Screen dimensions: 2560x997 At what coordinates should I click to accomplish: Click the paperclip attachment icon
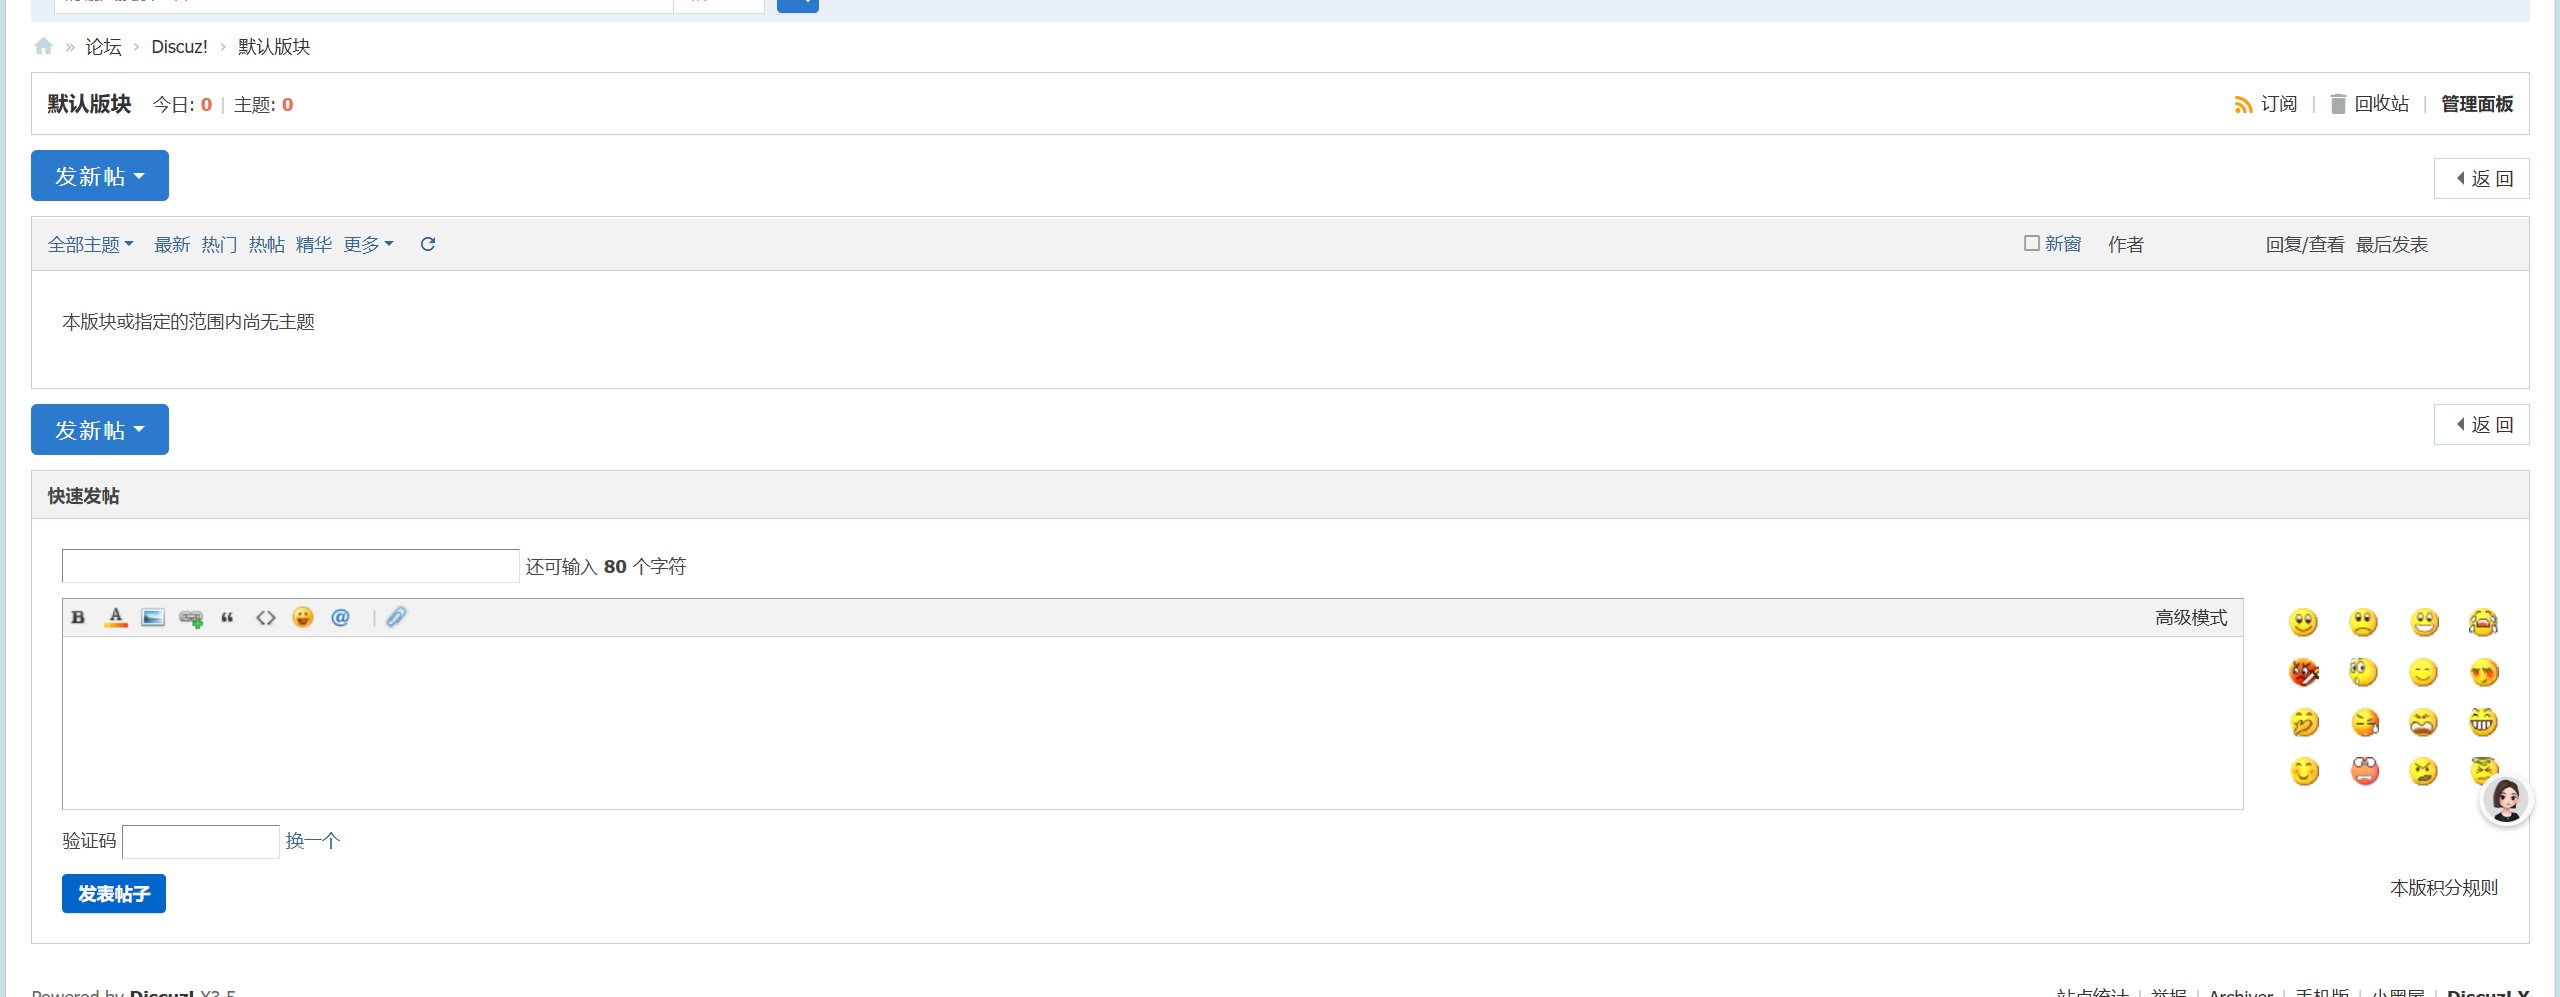(397, 617)
